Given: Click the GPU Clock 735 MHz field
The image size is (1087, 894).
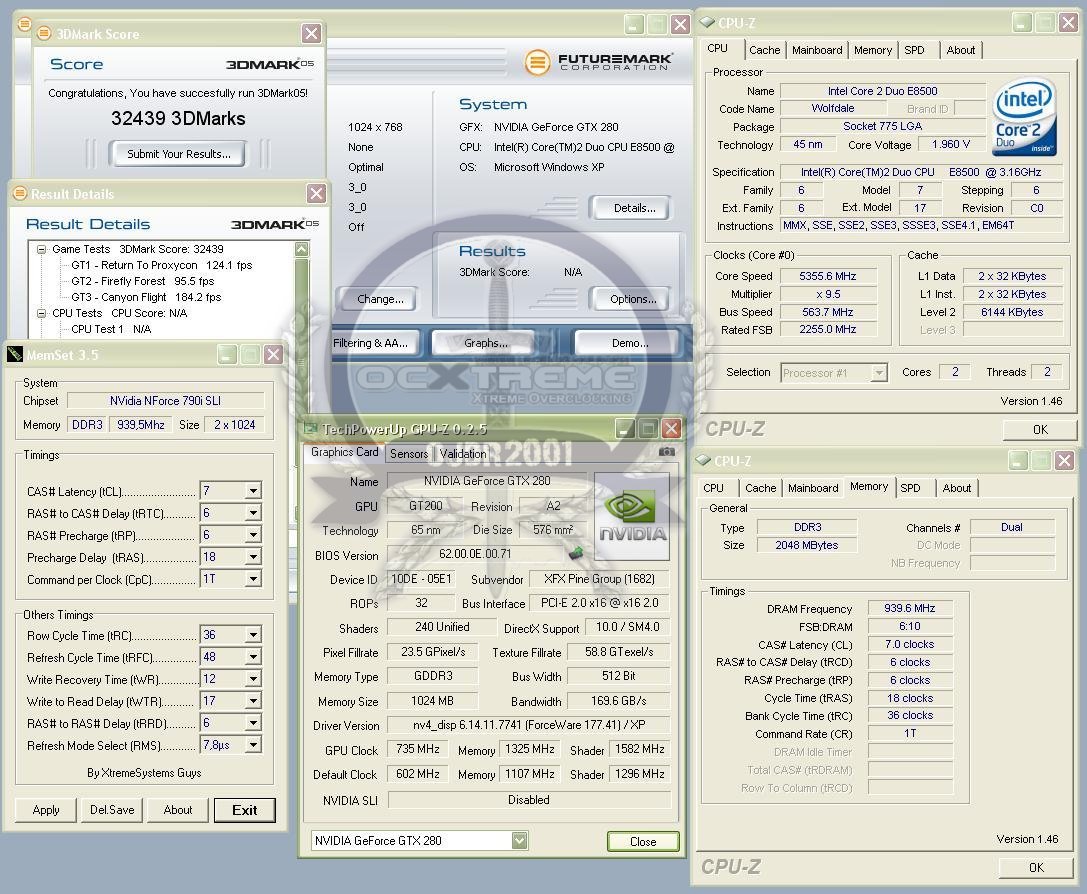Looking at the screenshot, I should point(417,749).
